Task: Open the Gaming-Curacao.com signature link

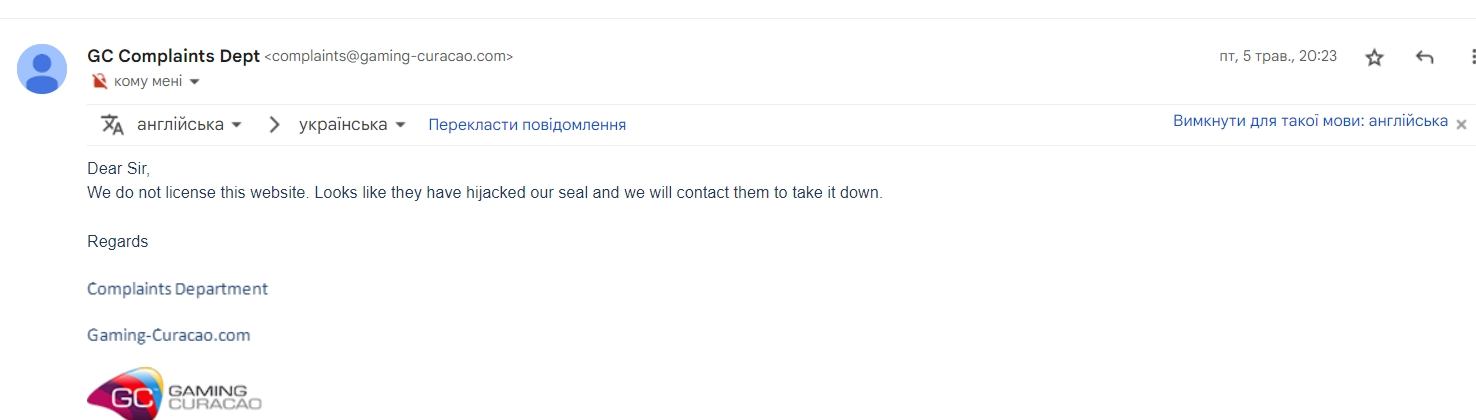Action: (x=169, y=335)
